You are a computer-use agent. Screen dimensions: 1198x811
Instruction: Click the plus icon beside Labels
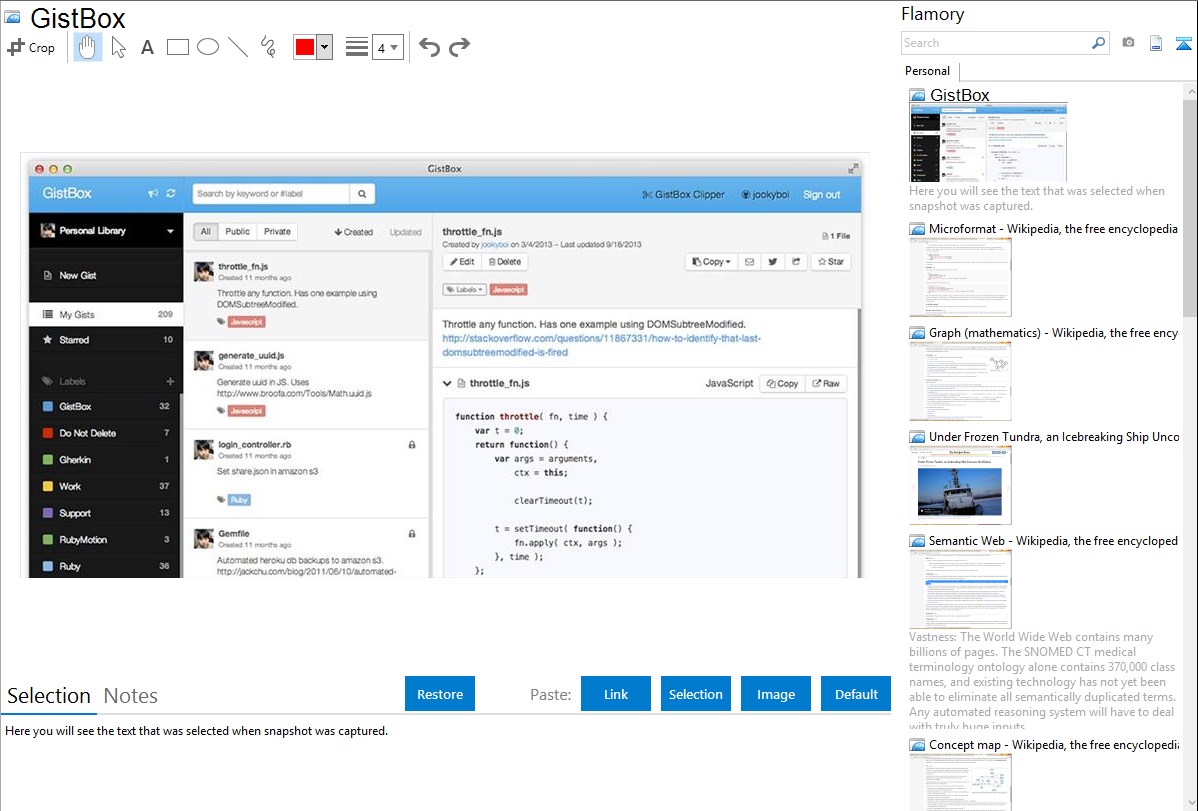pyautogui.click(x=170, y=381)
